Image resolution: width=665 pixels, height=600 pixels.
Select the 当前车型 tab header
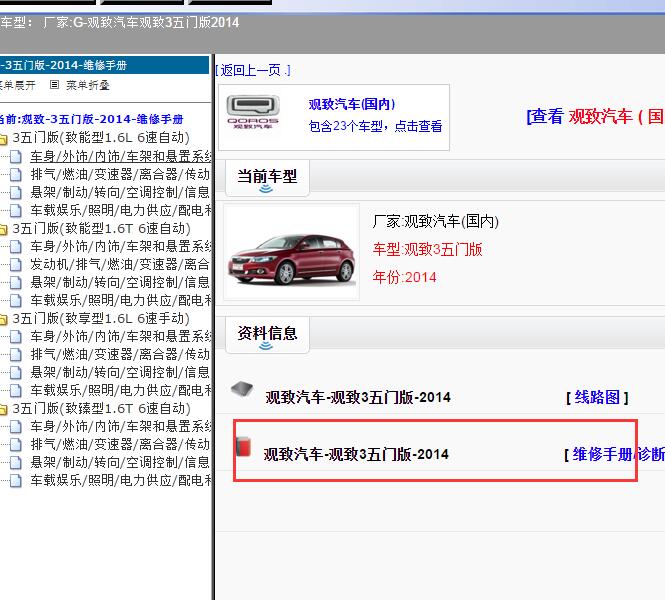tap(267, 177)
